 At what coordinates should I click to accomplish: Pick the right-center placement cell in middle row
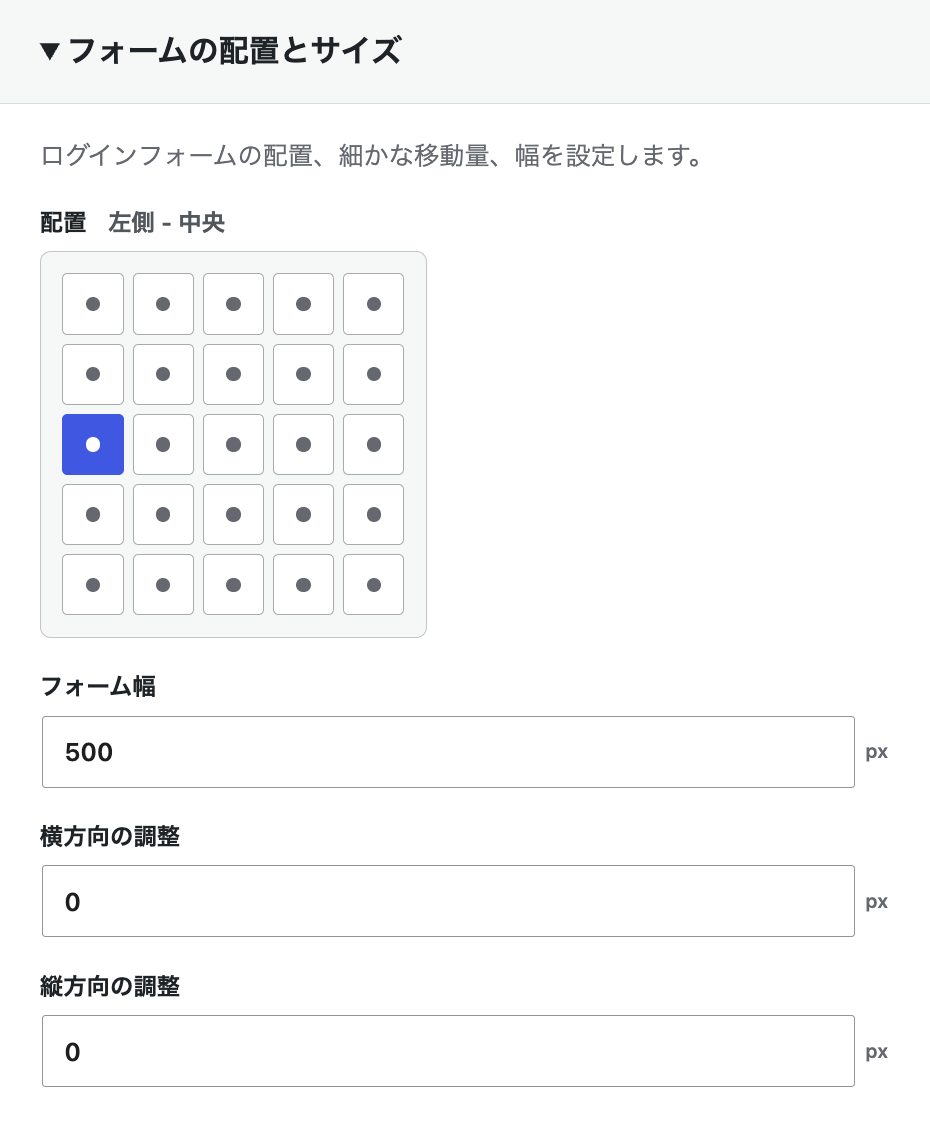[x=374, y=444]
